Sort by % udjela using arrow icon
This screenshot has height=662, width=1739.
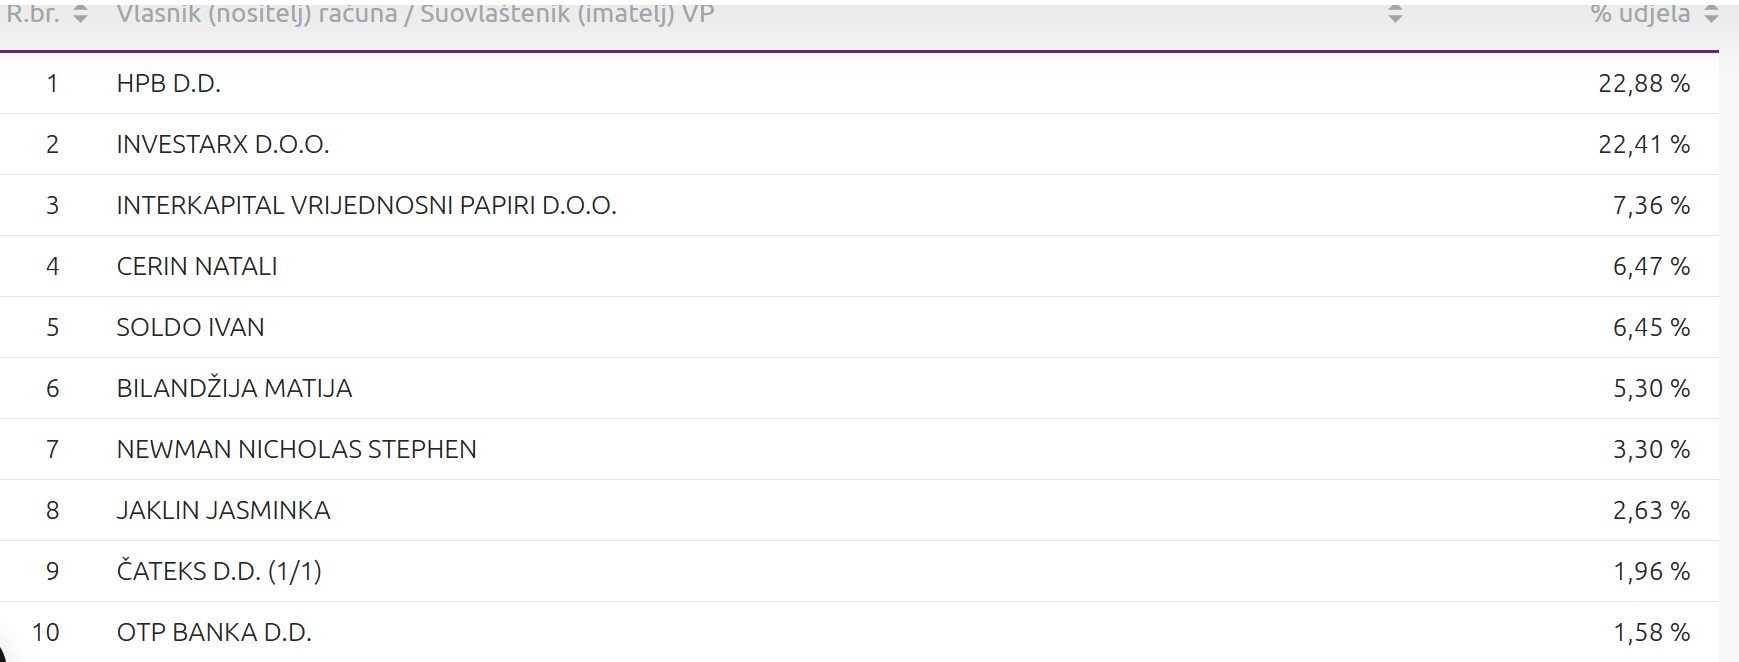(x=1711, y=15)
